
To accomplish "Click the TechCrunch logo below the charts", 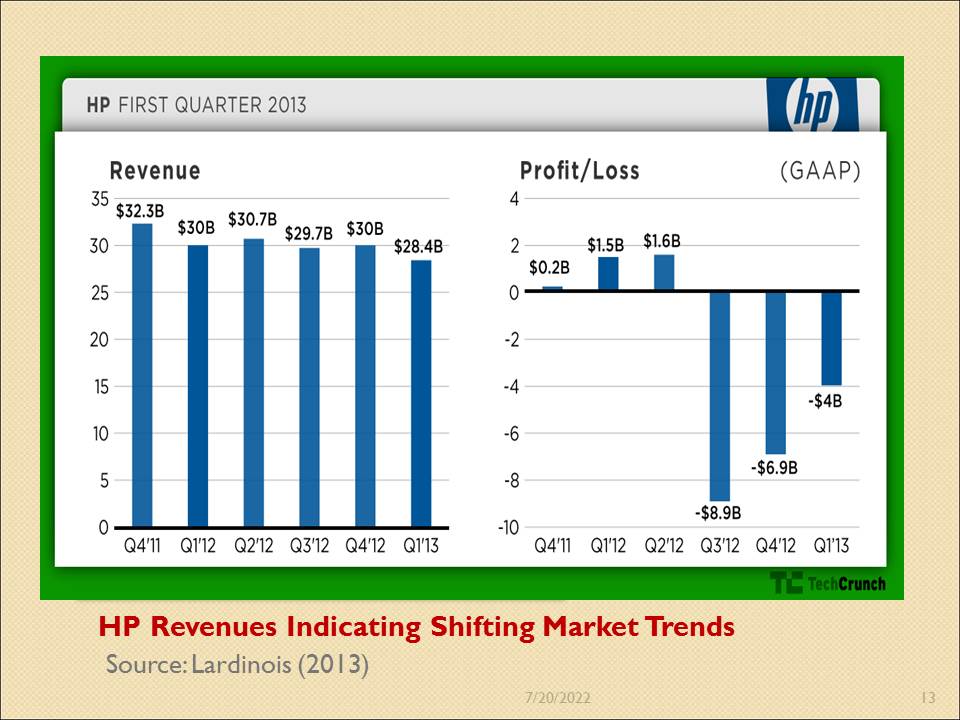I will [x=827, y=583].
